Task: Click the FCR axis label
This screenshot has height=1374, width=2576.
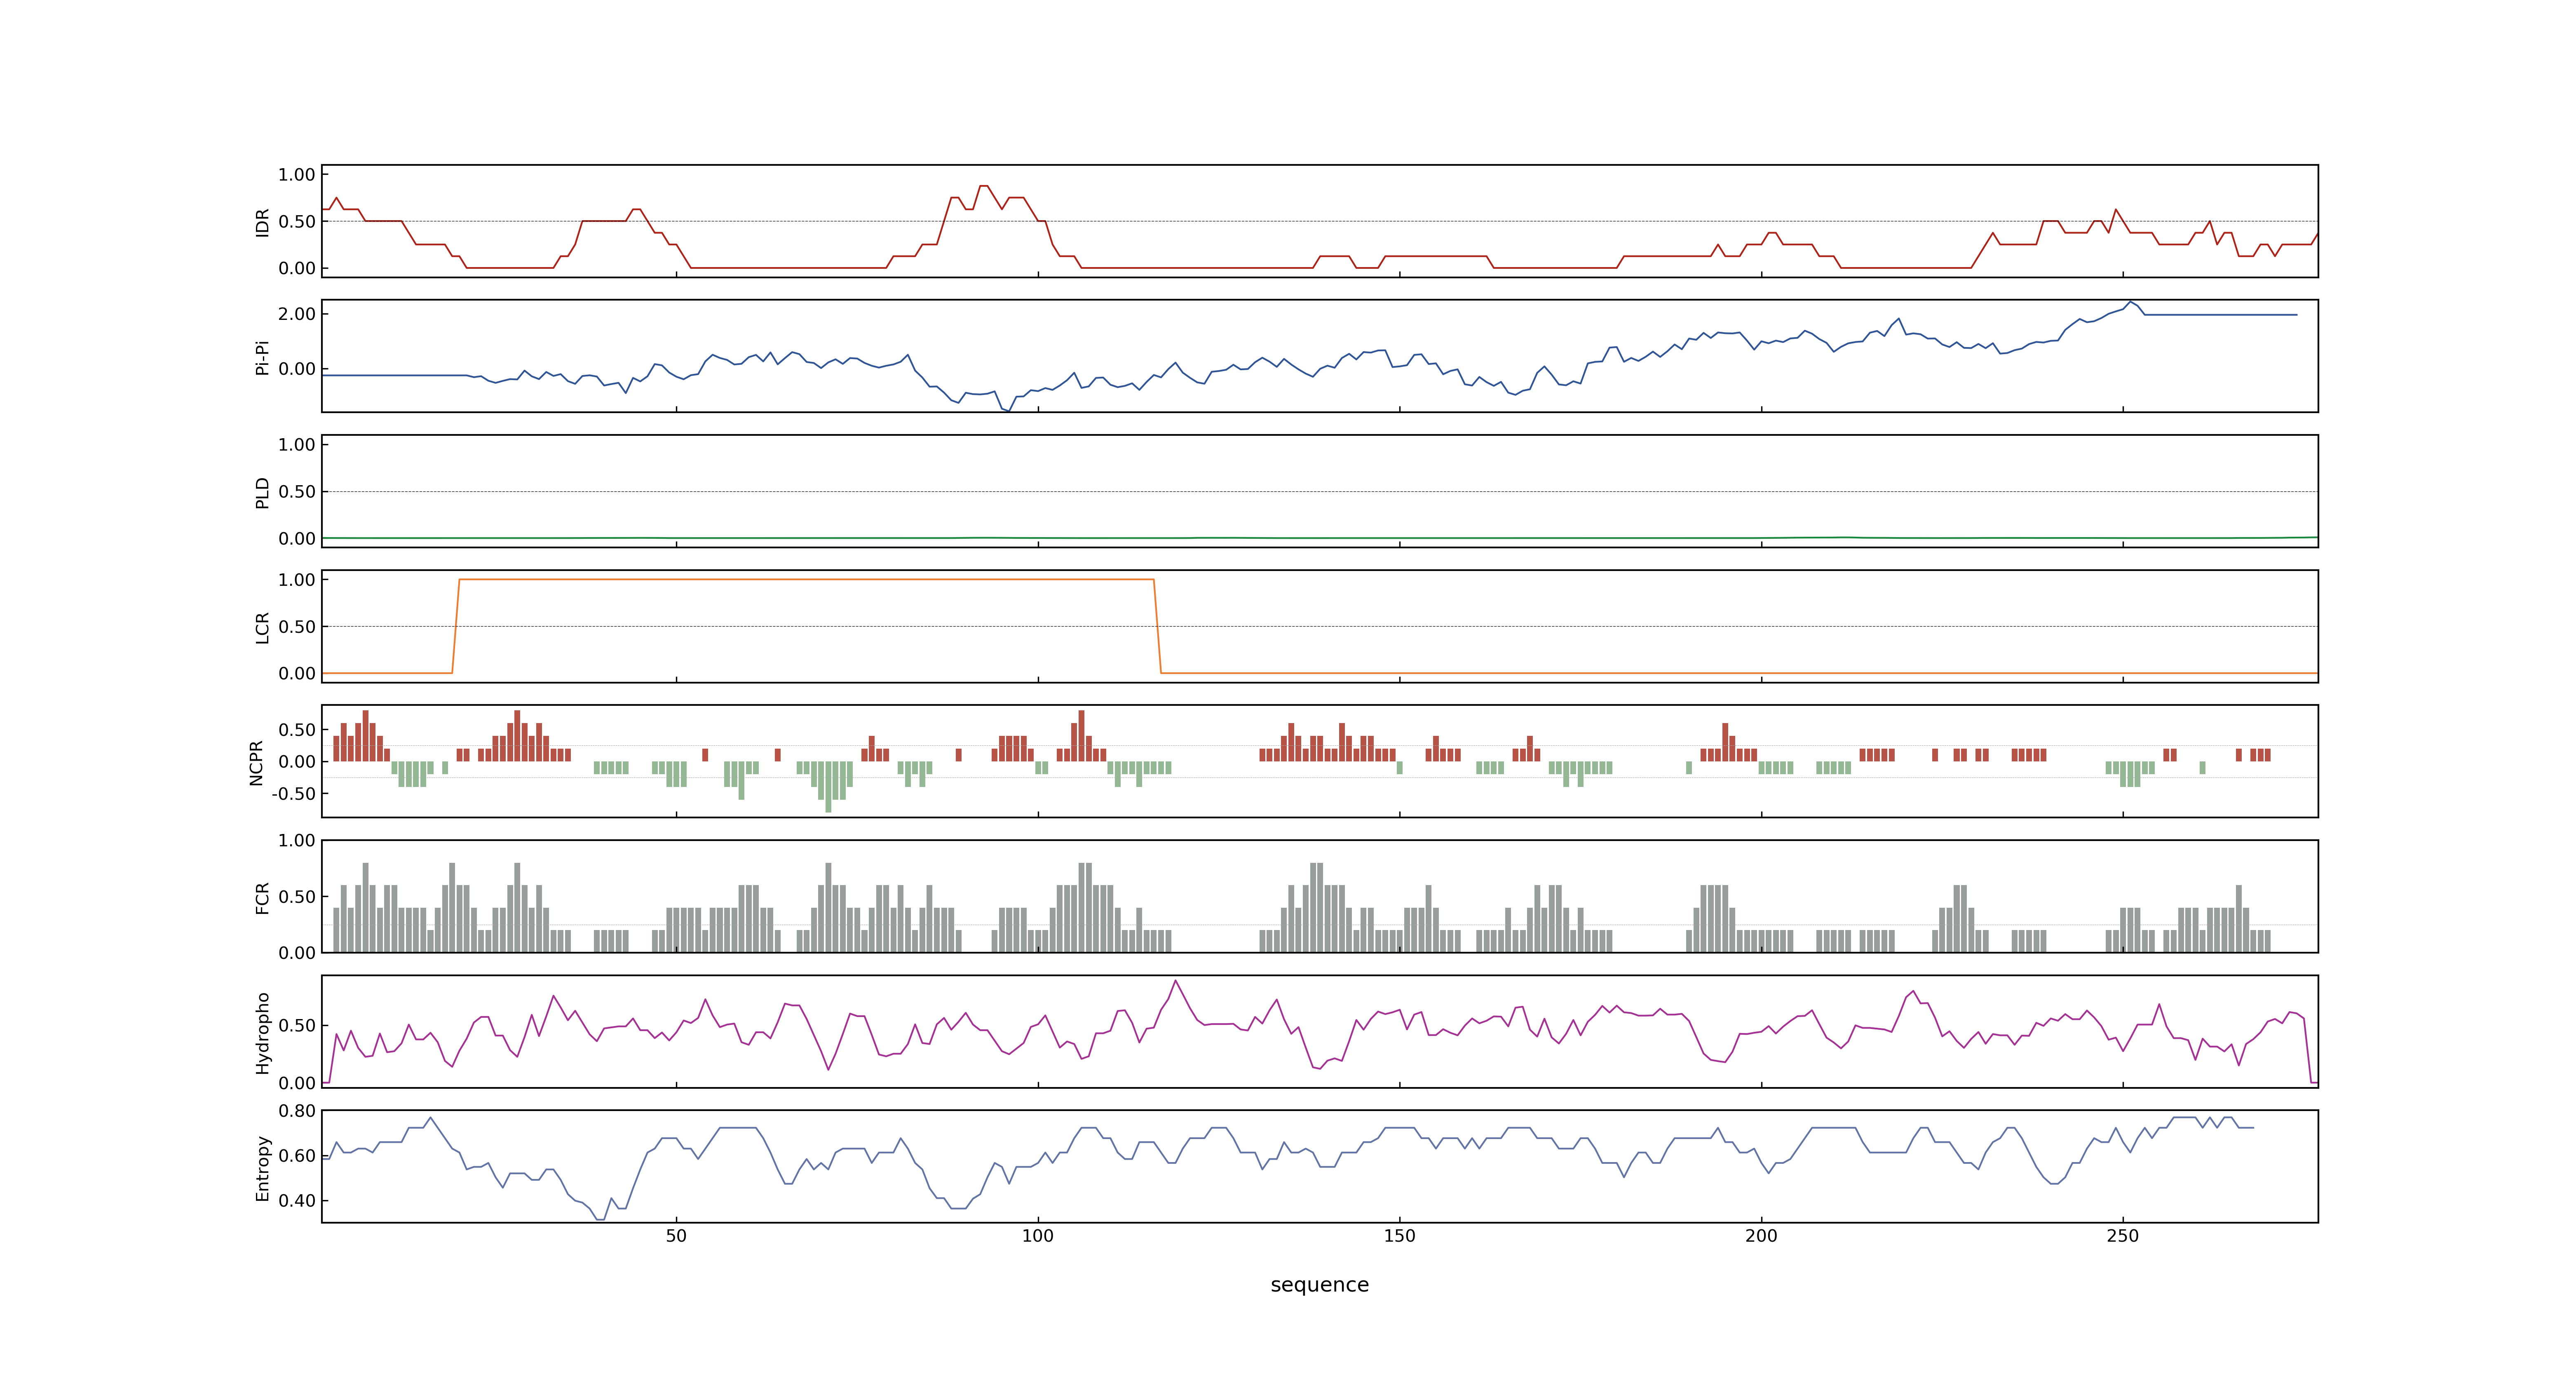Action: 262,897
